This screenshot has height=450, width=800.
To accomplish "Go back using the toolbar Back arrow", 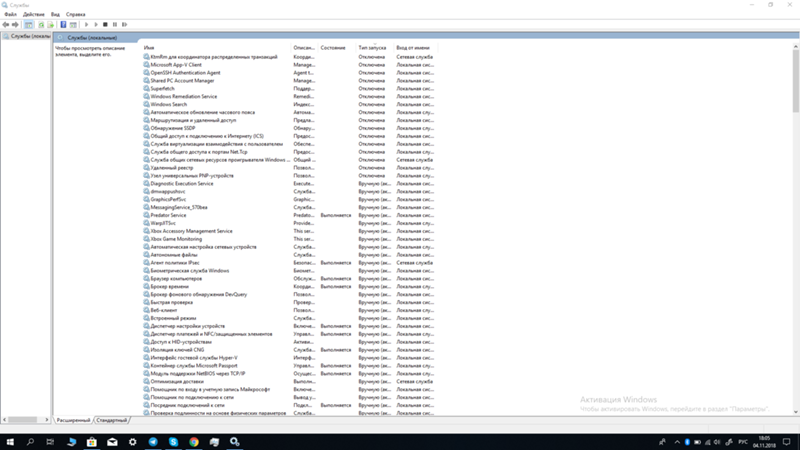I will pyautogui.click(x=6, y=24).
